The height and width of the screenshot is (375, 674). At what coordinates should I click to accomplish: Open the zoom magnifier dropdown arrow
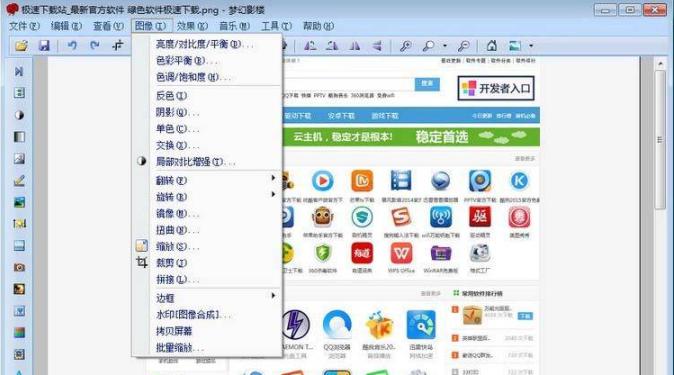coord(445,46)
